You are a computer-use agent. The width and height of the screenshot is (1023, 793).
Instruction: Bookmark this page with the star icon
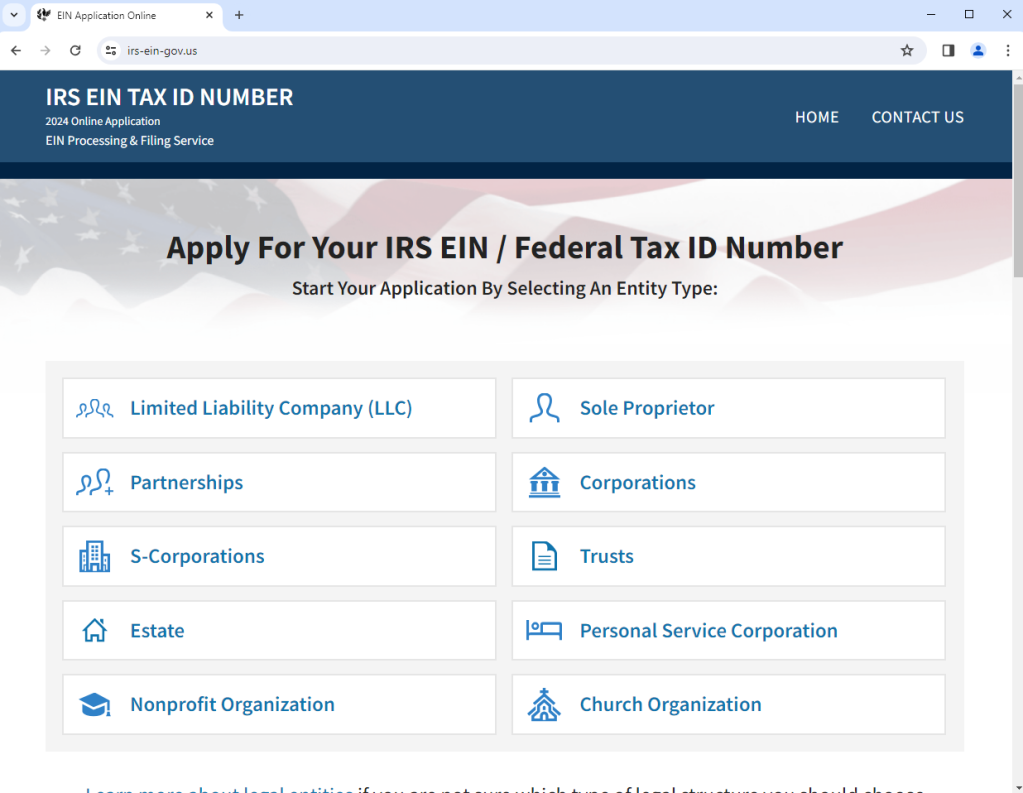coord(907,50)
